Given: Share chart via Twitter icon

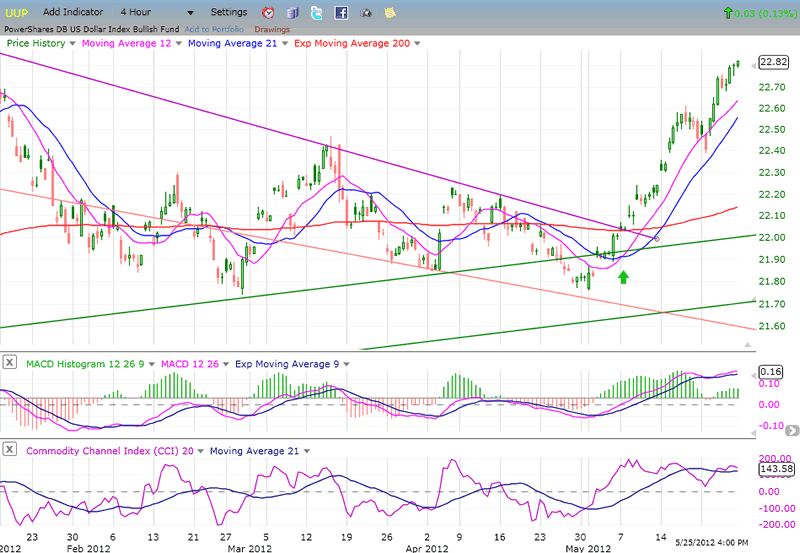Looking at the screenshot, I should point(316,13).
